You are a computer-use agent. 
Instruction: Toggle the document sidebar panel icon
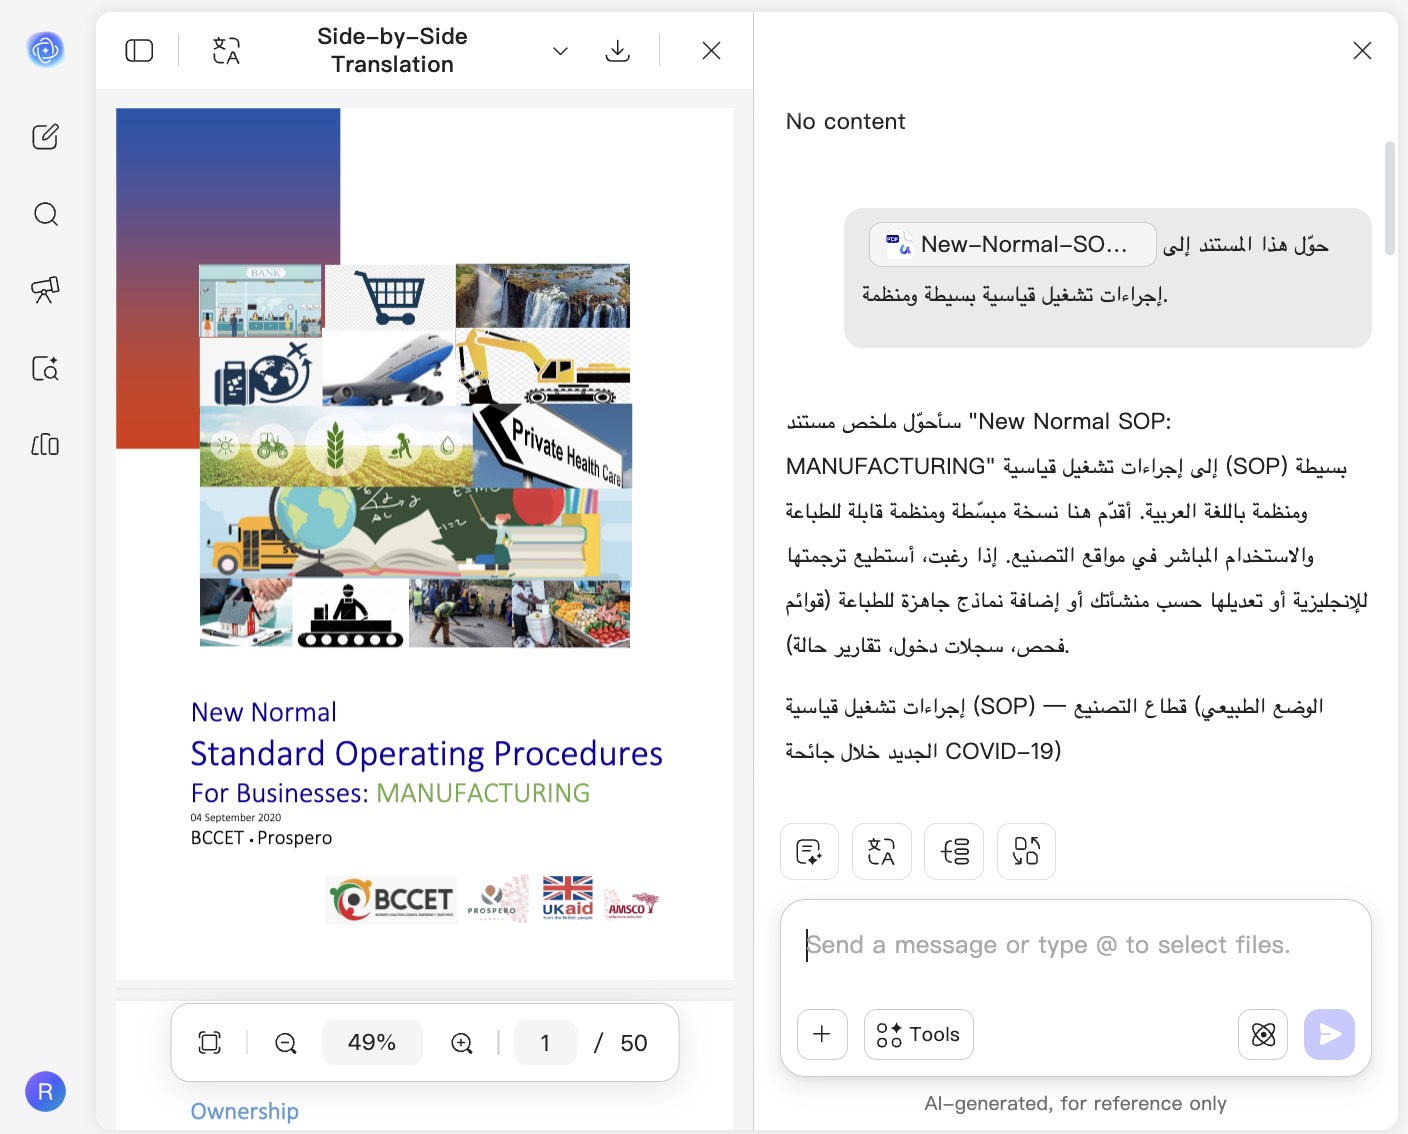coord(139,50)
